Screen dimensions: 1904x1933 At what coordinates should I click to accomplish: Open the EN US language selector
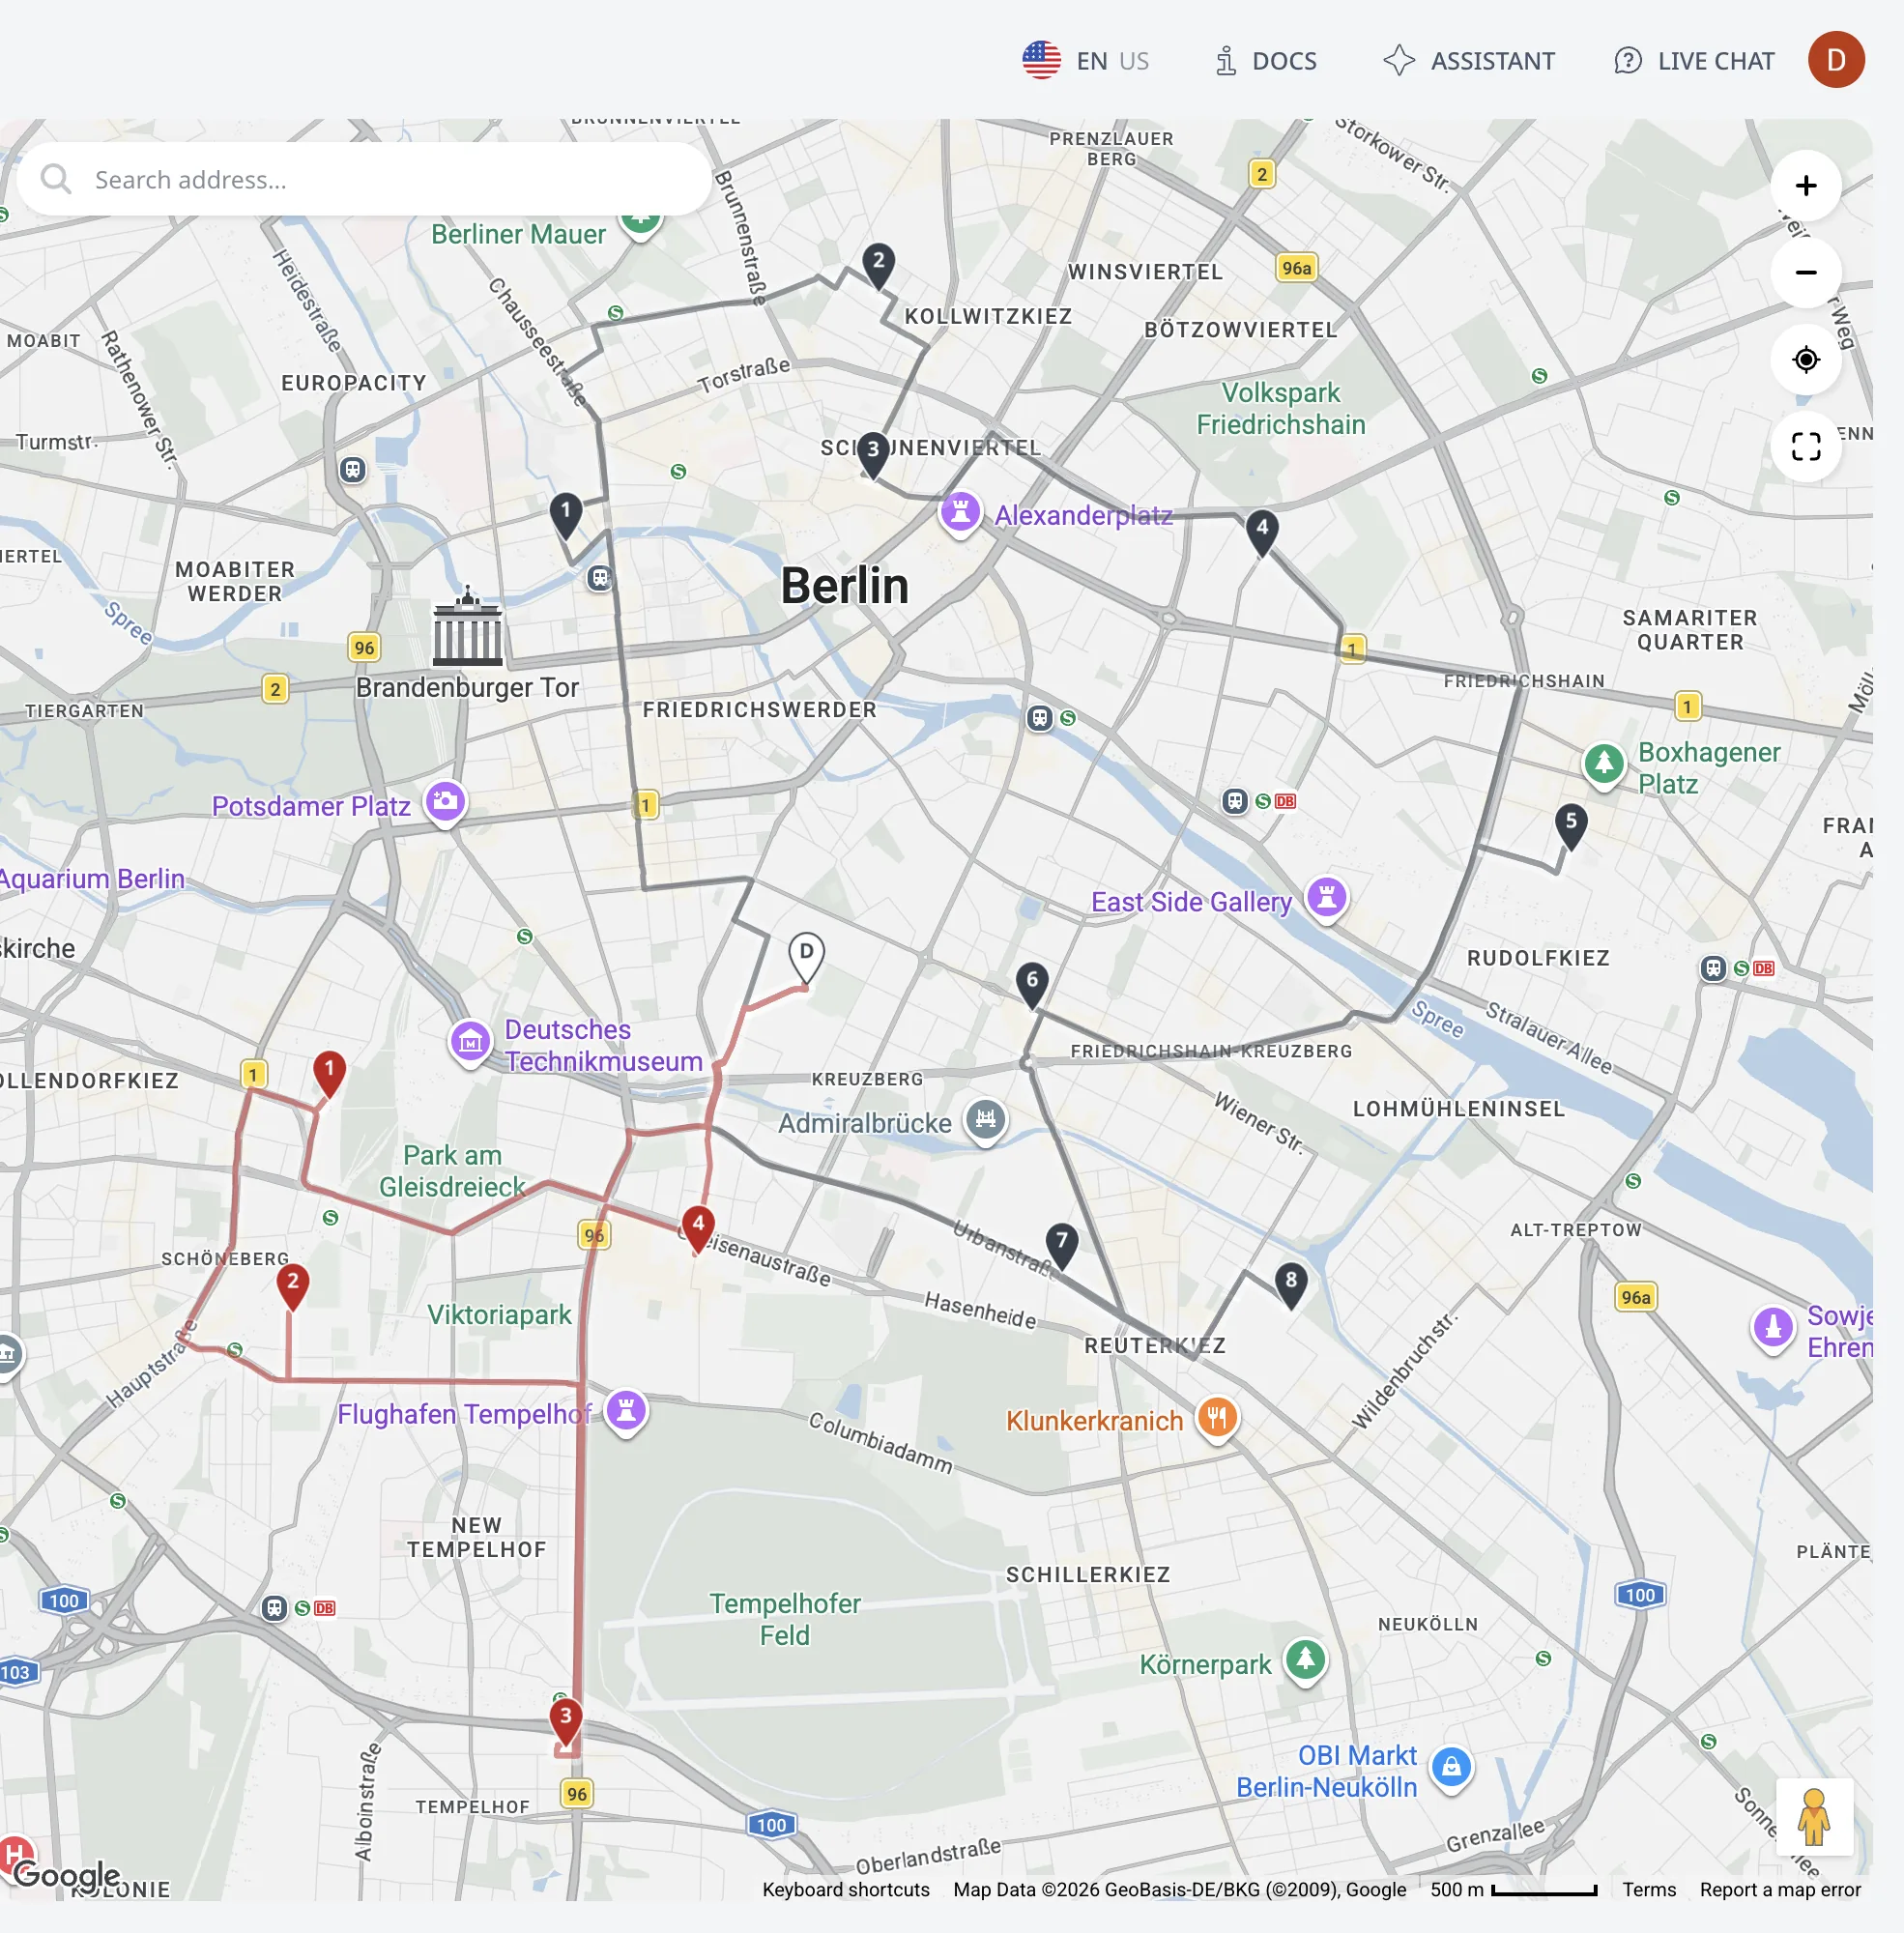pos(1086,61)
